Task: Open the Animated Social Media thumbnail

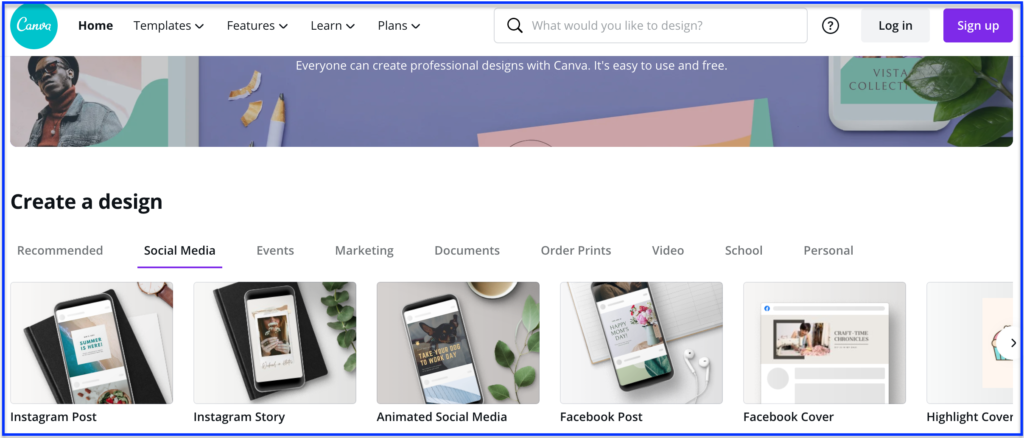Action: [x=458, y=343]
